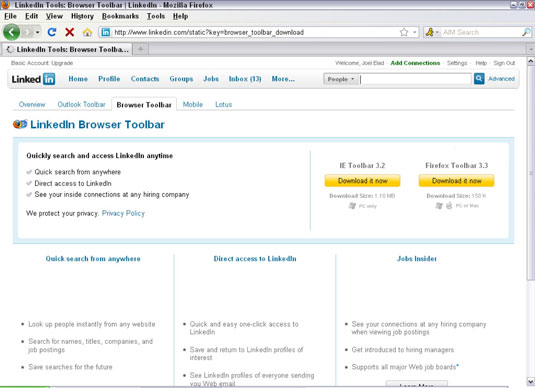Click the vertical scrollbar up arrow
Viewport: 535px width, 388px height.
[x=531, y=61]
